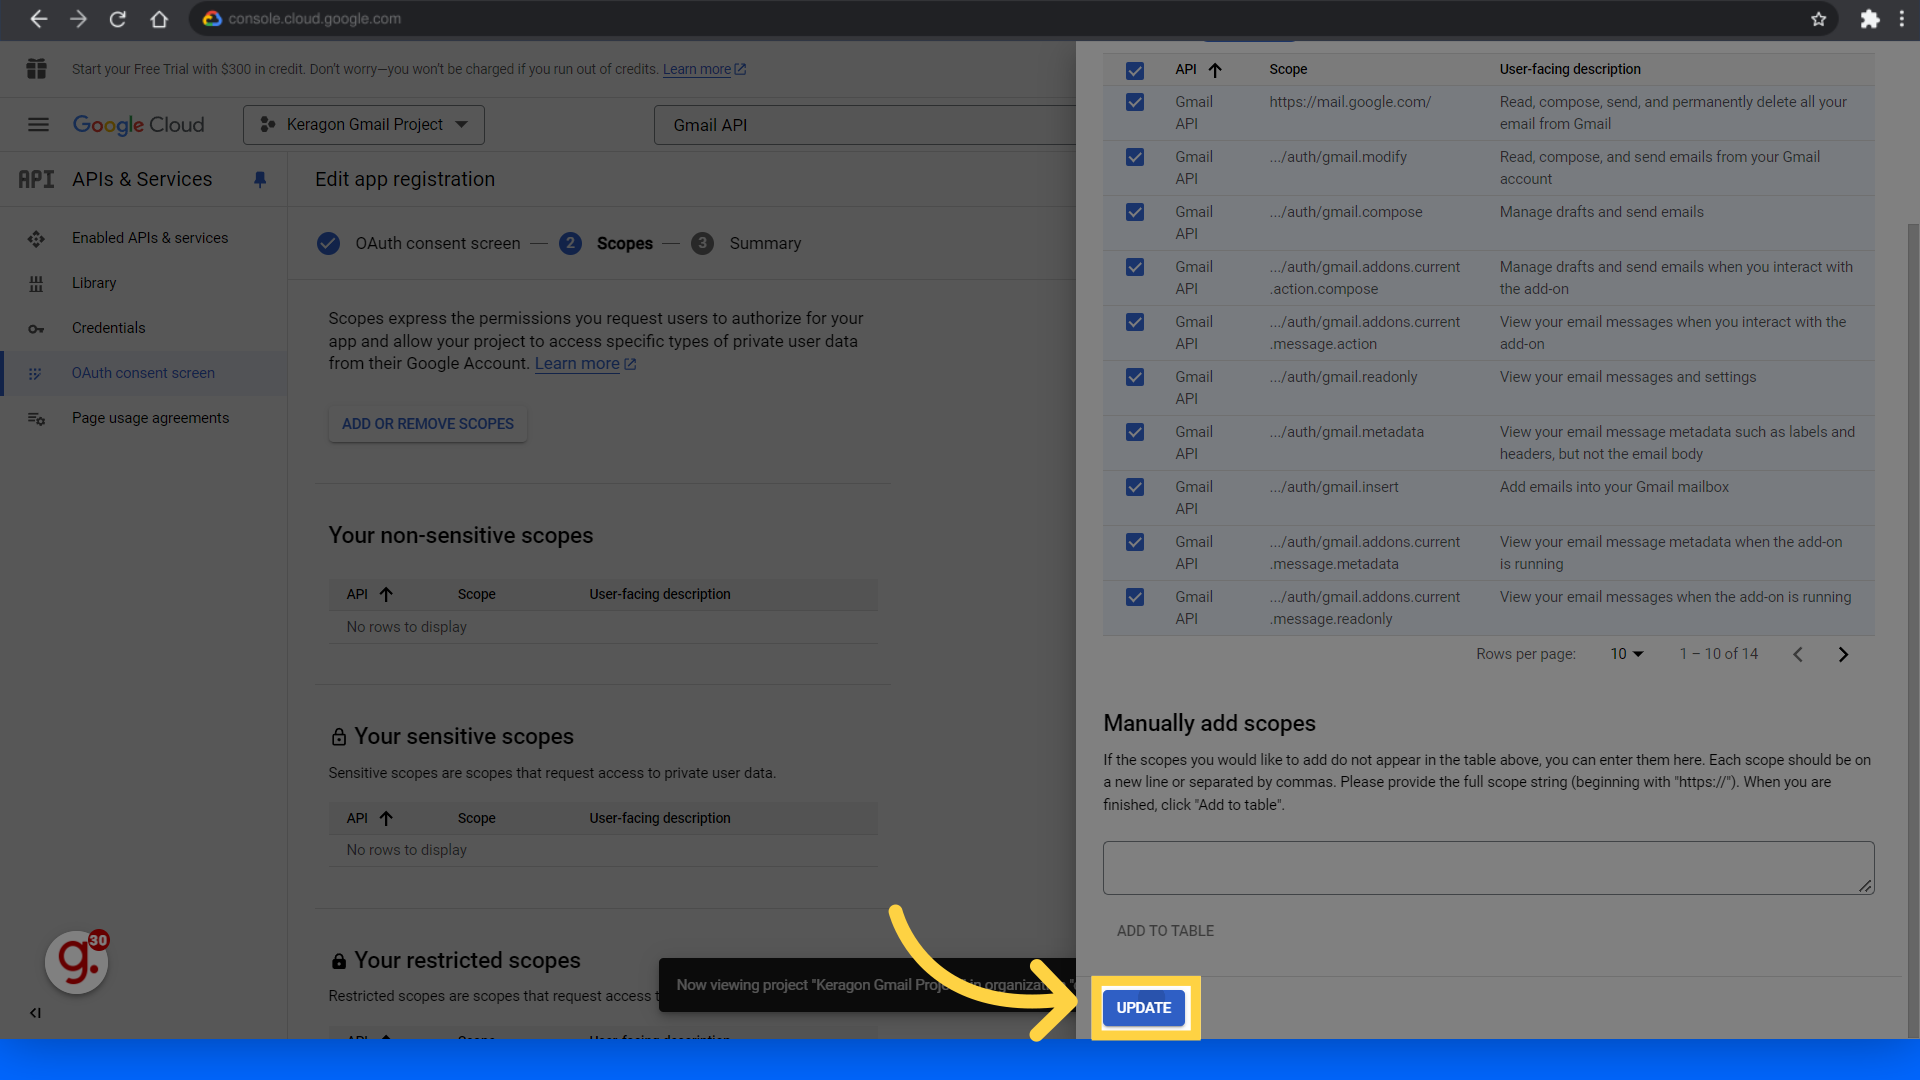This screenshot has width=1920, height=1080.
Task: Go to next page of scopes
Action: (x=1843, y=654)
